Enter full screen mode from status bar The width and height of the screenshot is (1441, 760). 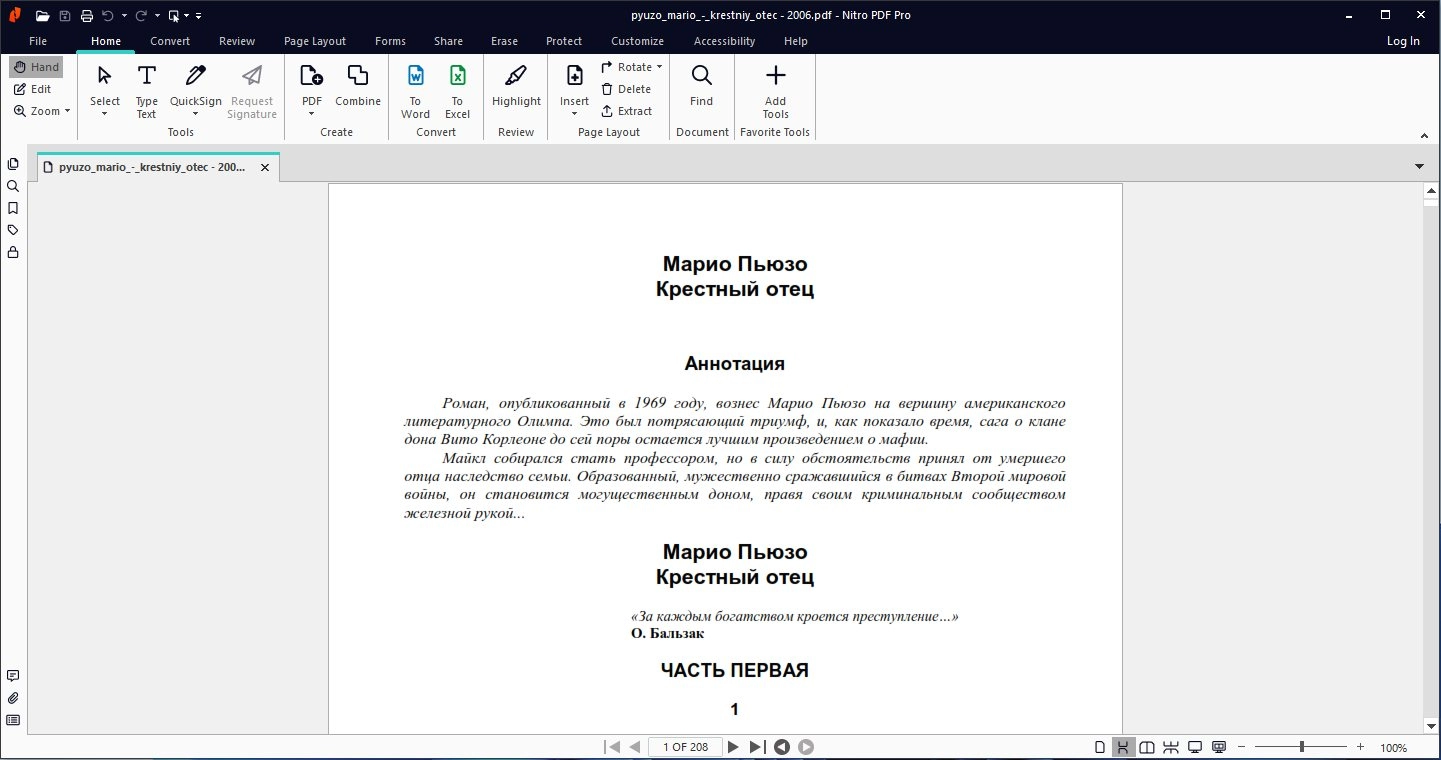tap(1194, 747)
